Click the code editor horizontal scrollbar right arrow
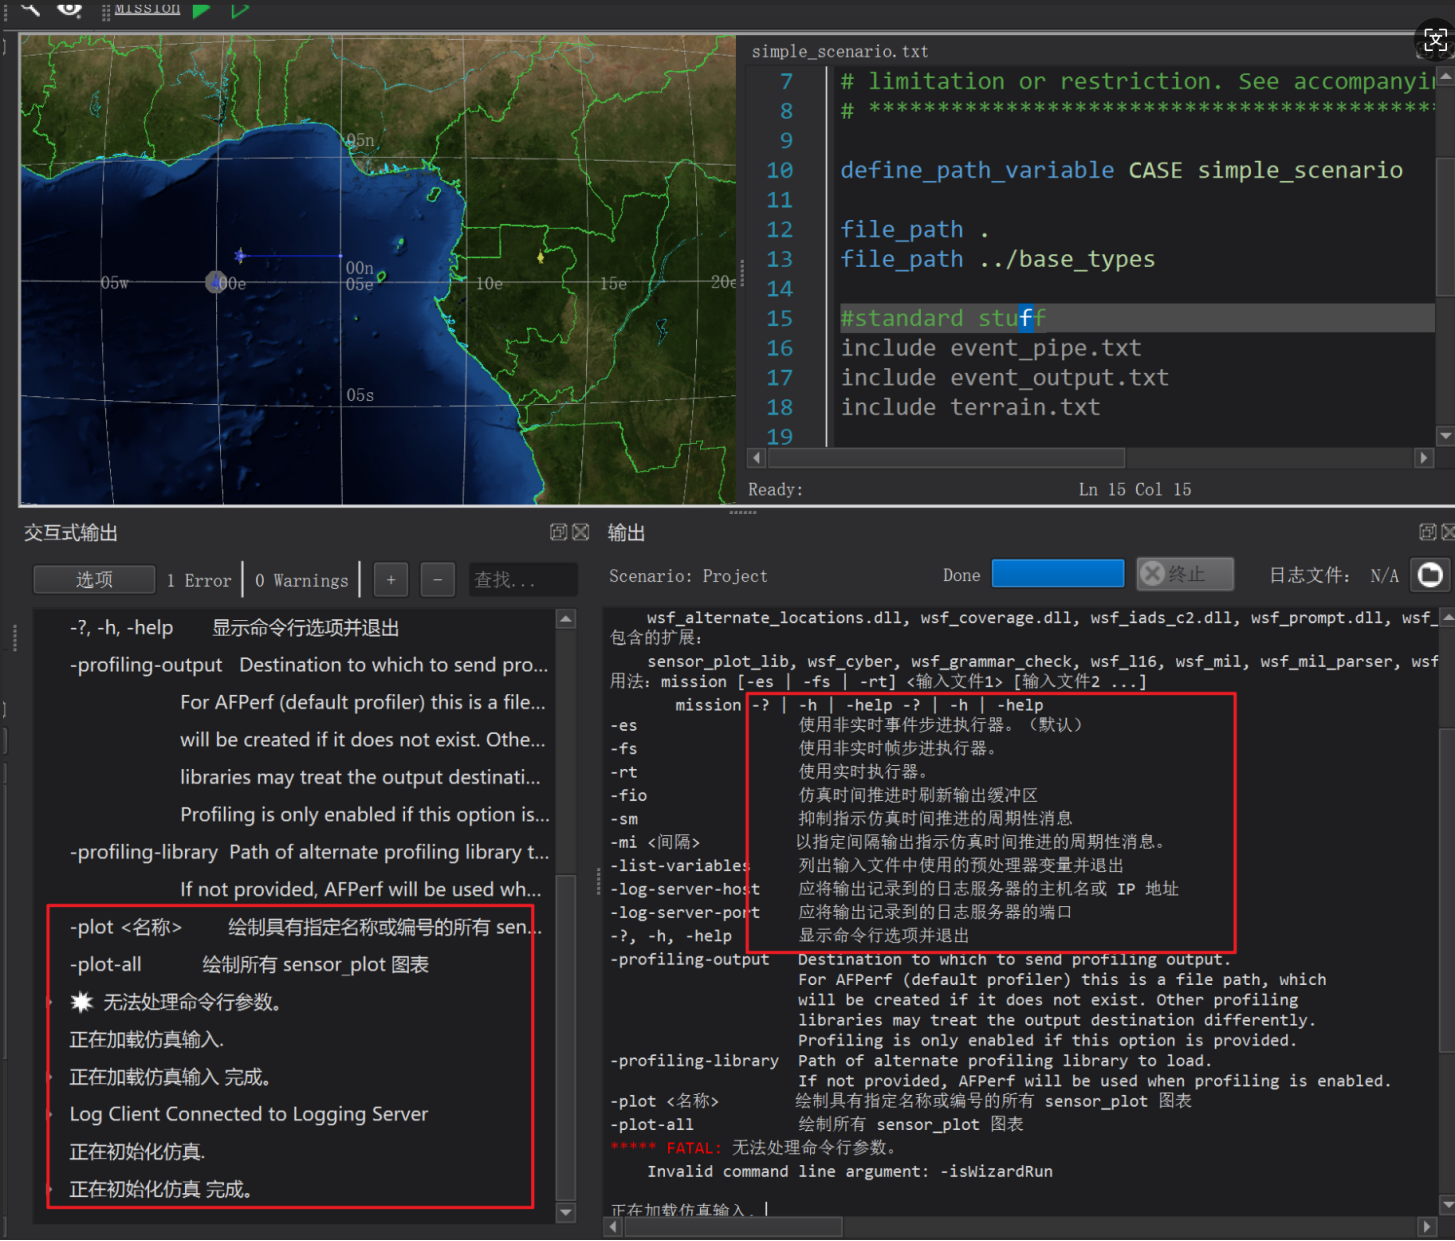Image resolution: width=1455 pixels, height=1241 pixels. (x=1424, y=458)
